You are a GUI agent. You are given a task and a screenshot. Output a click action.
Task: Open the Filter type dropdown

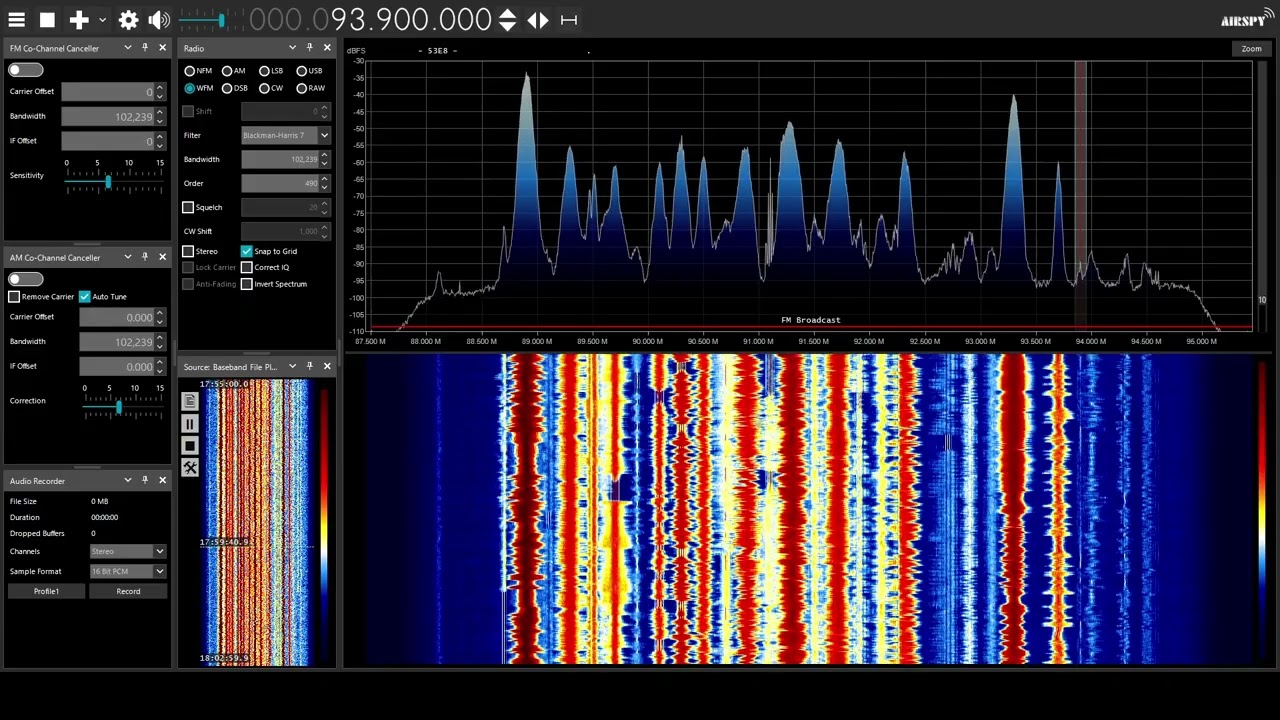click(286, 135)
